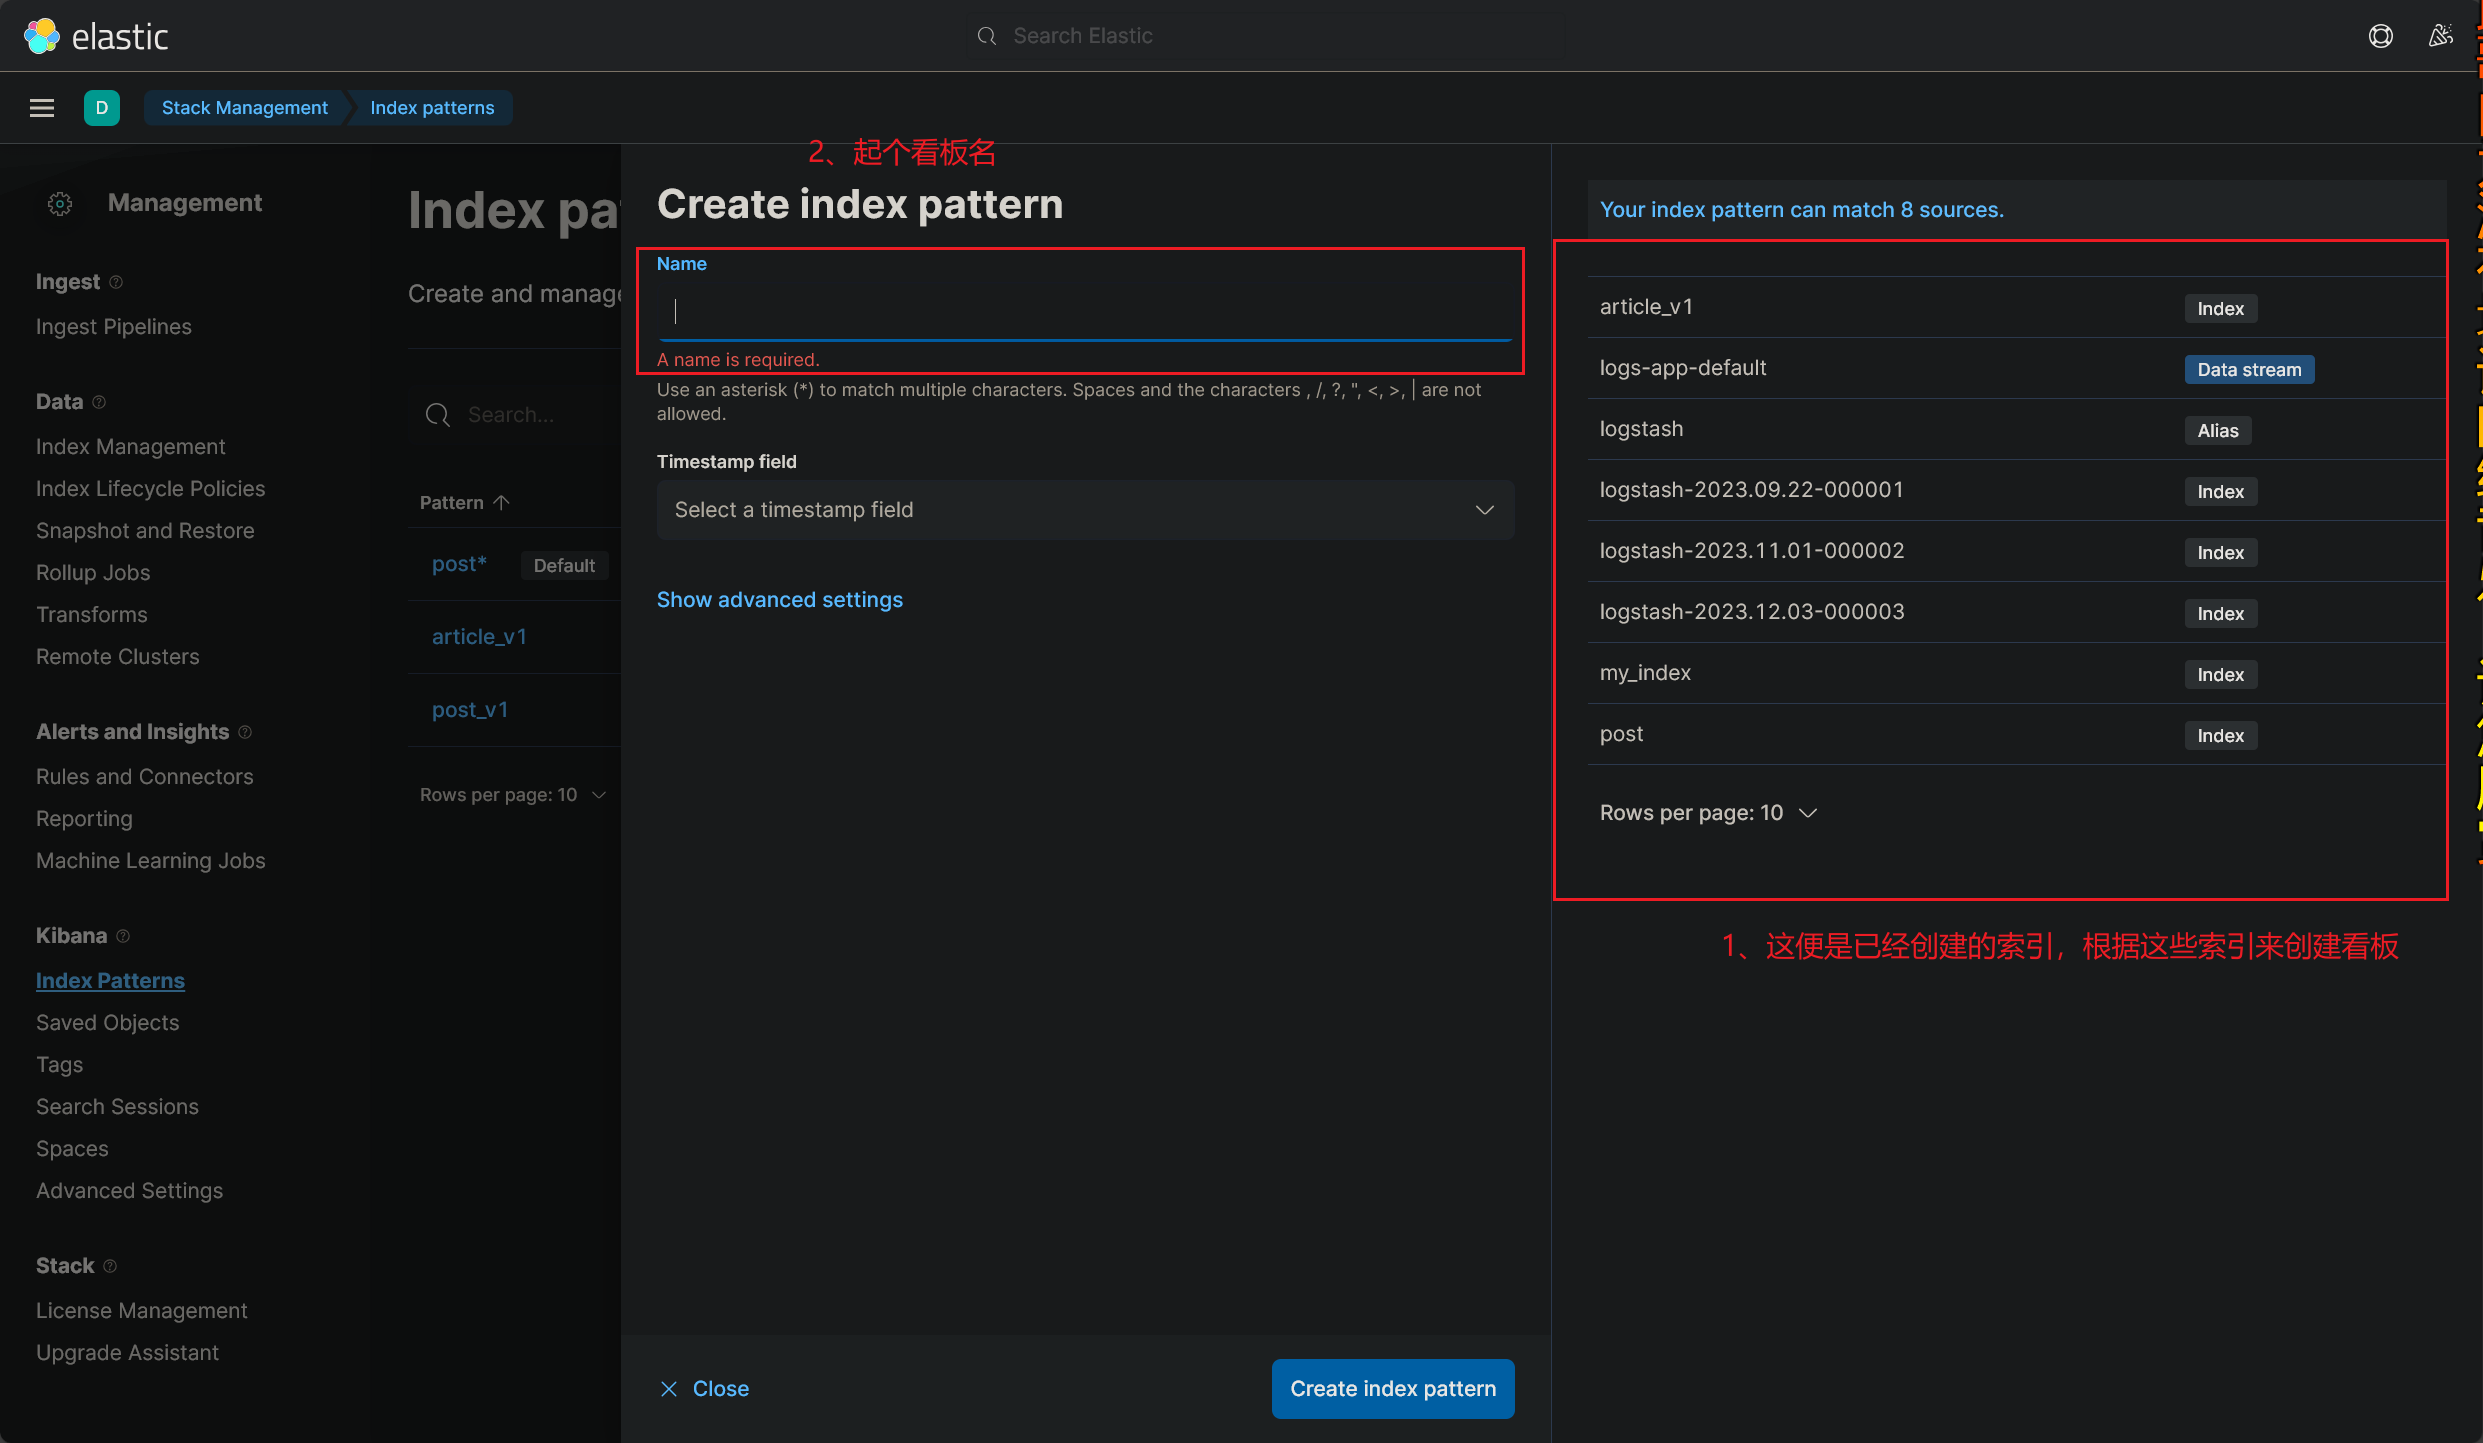
Task: Open Reporting page
Action: 84,819
